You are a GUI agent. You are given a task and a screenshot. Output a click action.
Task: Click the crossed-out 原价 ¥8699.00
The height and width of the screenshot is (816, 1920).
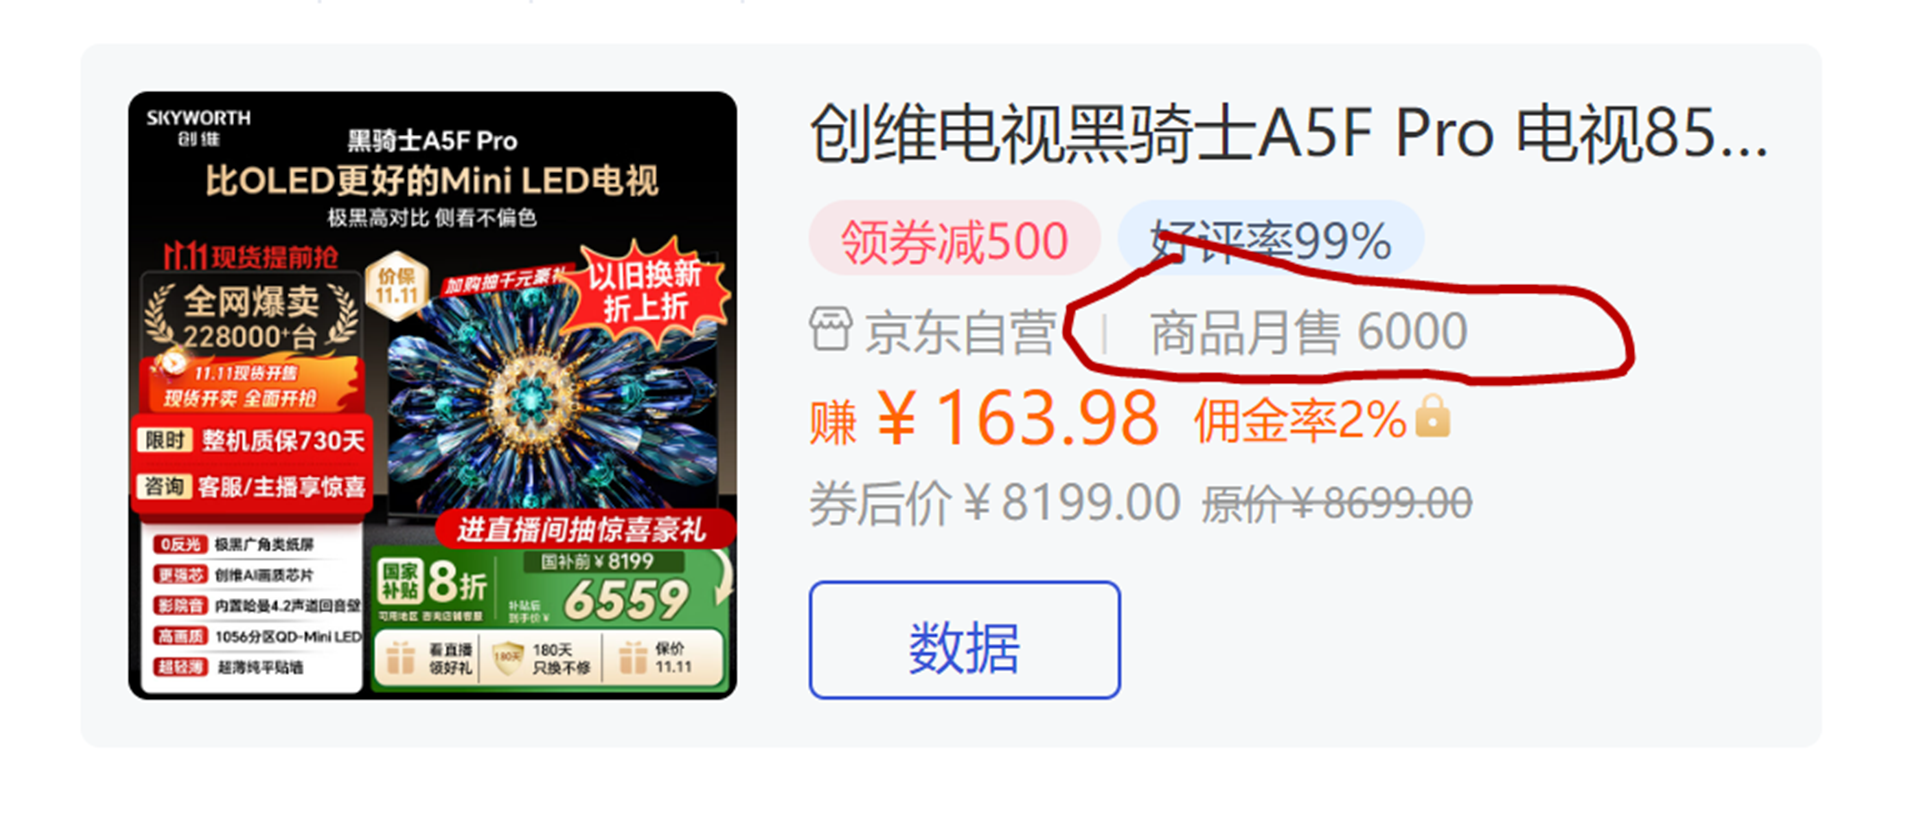(1337, 503)
